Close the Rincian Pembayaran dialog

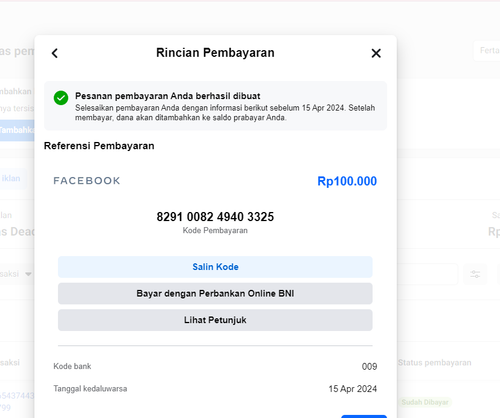coord(376,53)
